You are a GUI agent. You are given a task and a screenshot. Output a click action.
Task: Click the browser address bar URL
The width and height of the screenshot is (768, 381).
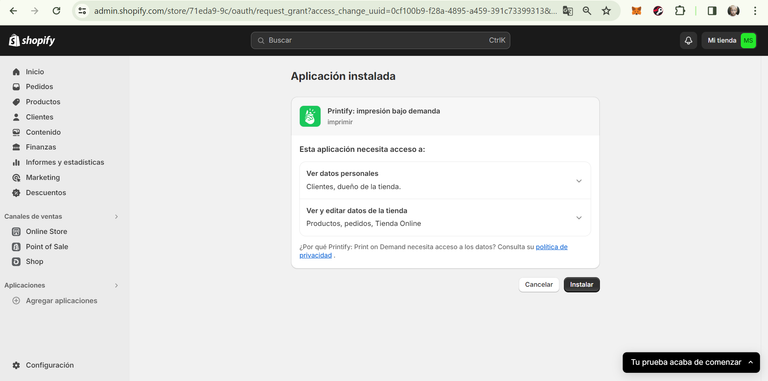pos(325,11)
